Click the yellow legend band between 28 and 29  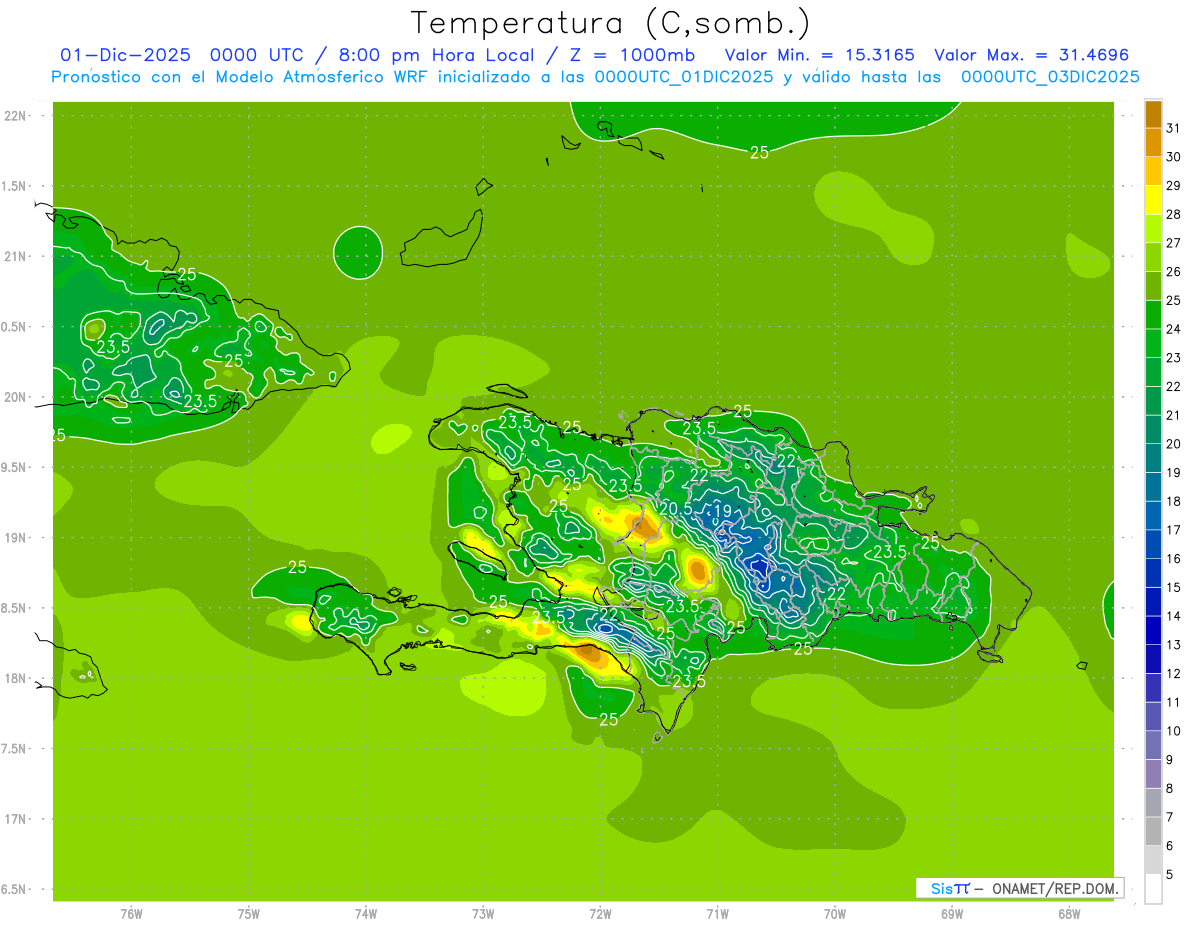pyautogui.click(x=1153, y=200)
